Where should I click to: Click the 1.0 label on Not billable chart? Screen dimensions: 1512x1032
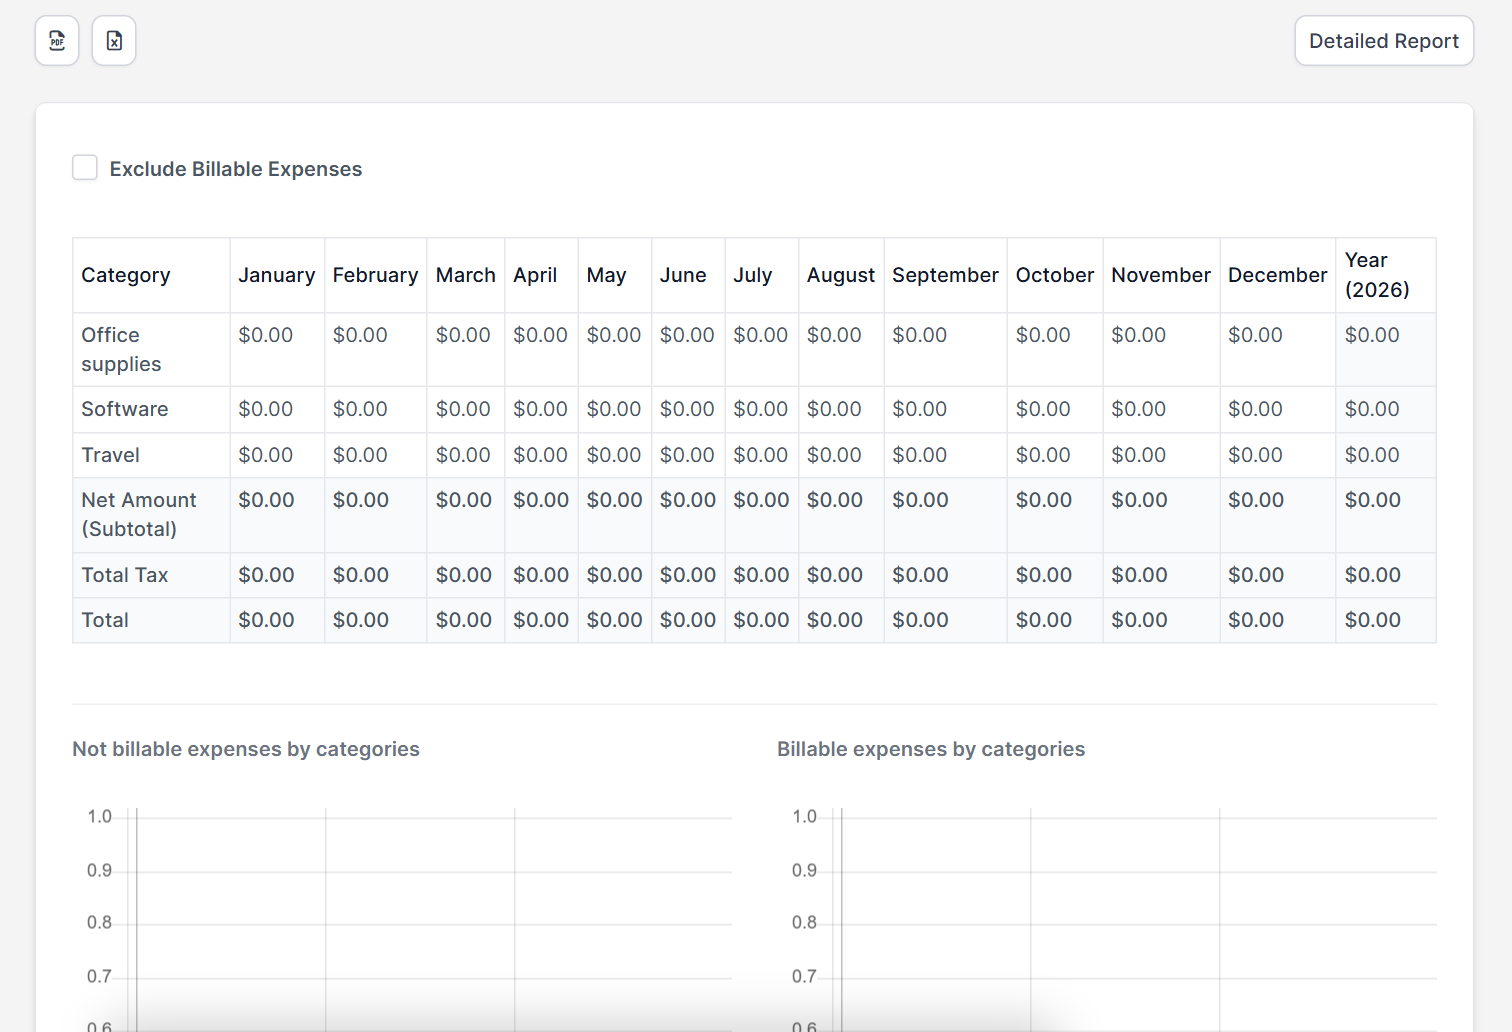(100, 817)
